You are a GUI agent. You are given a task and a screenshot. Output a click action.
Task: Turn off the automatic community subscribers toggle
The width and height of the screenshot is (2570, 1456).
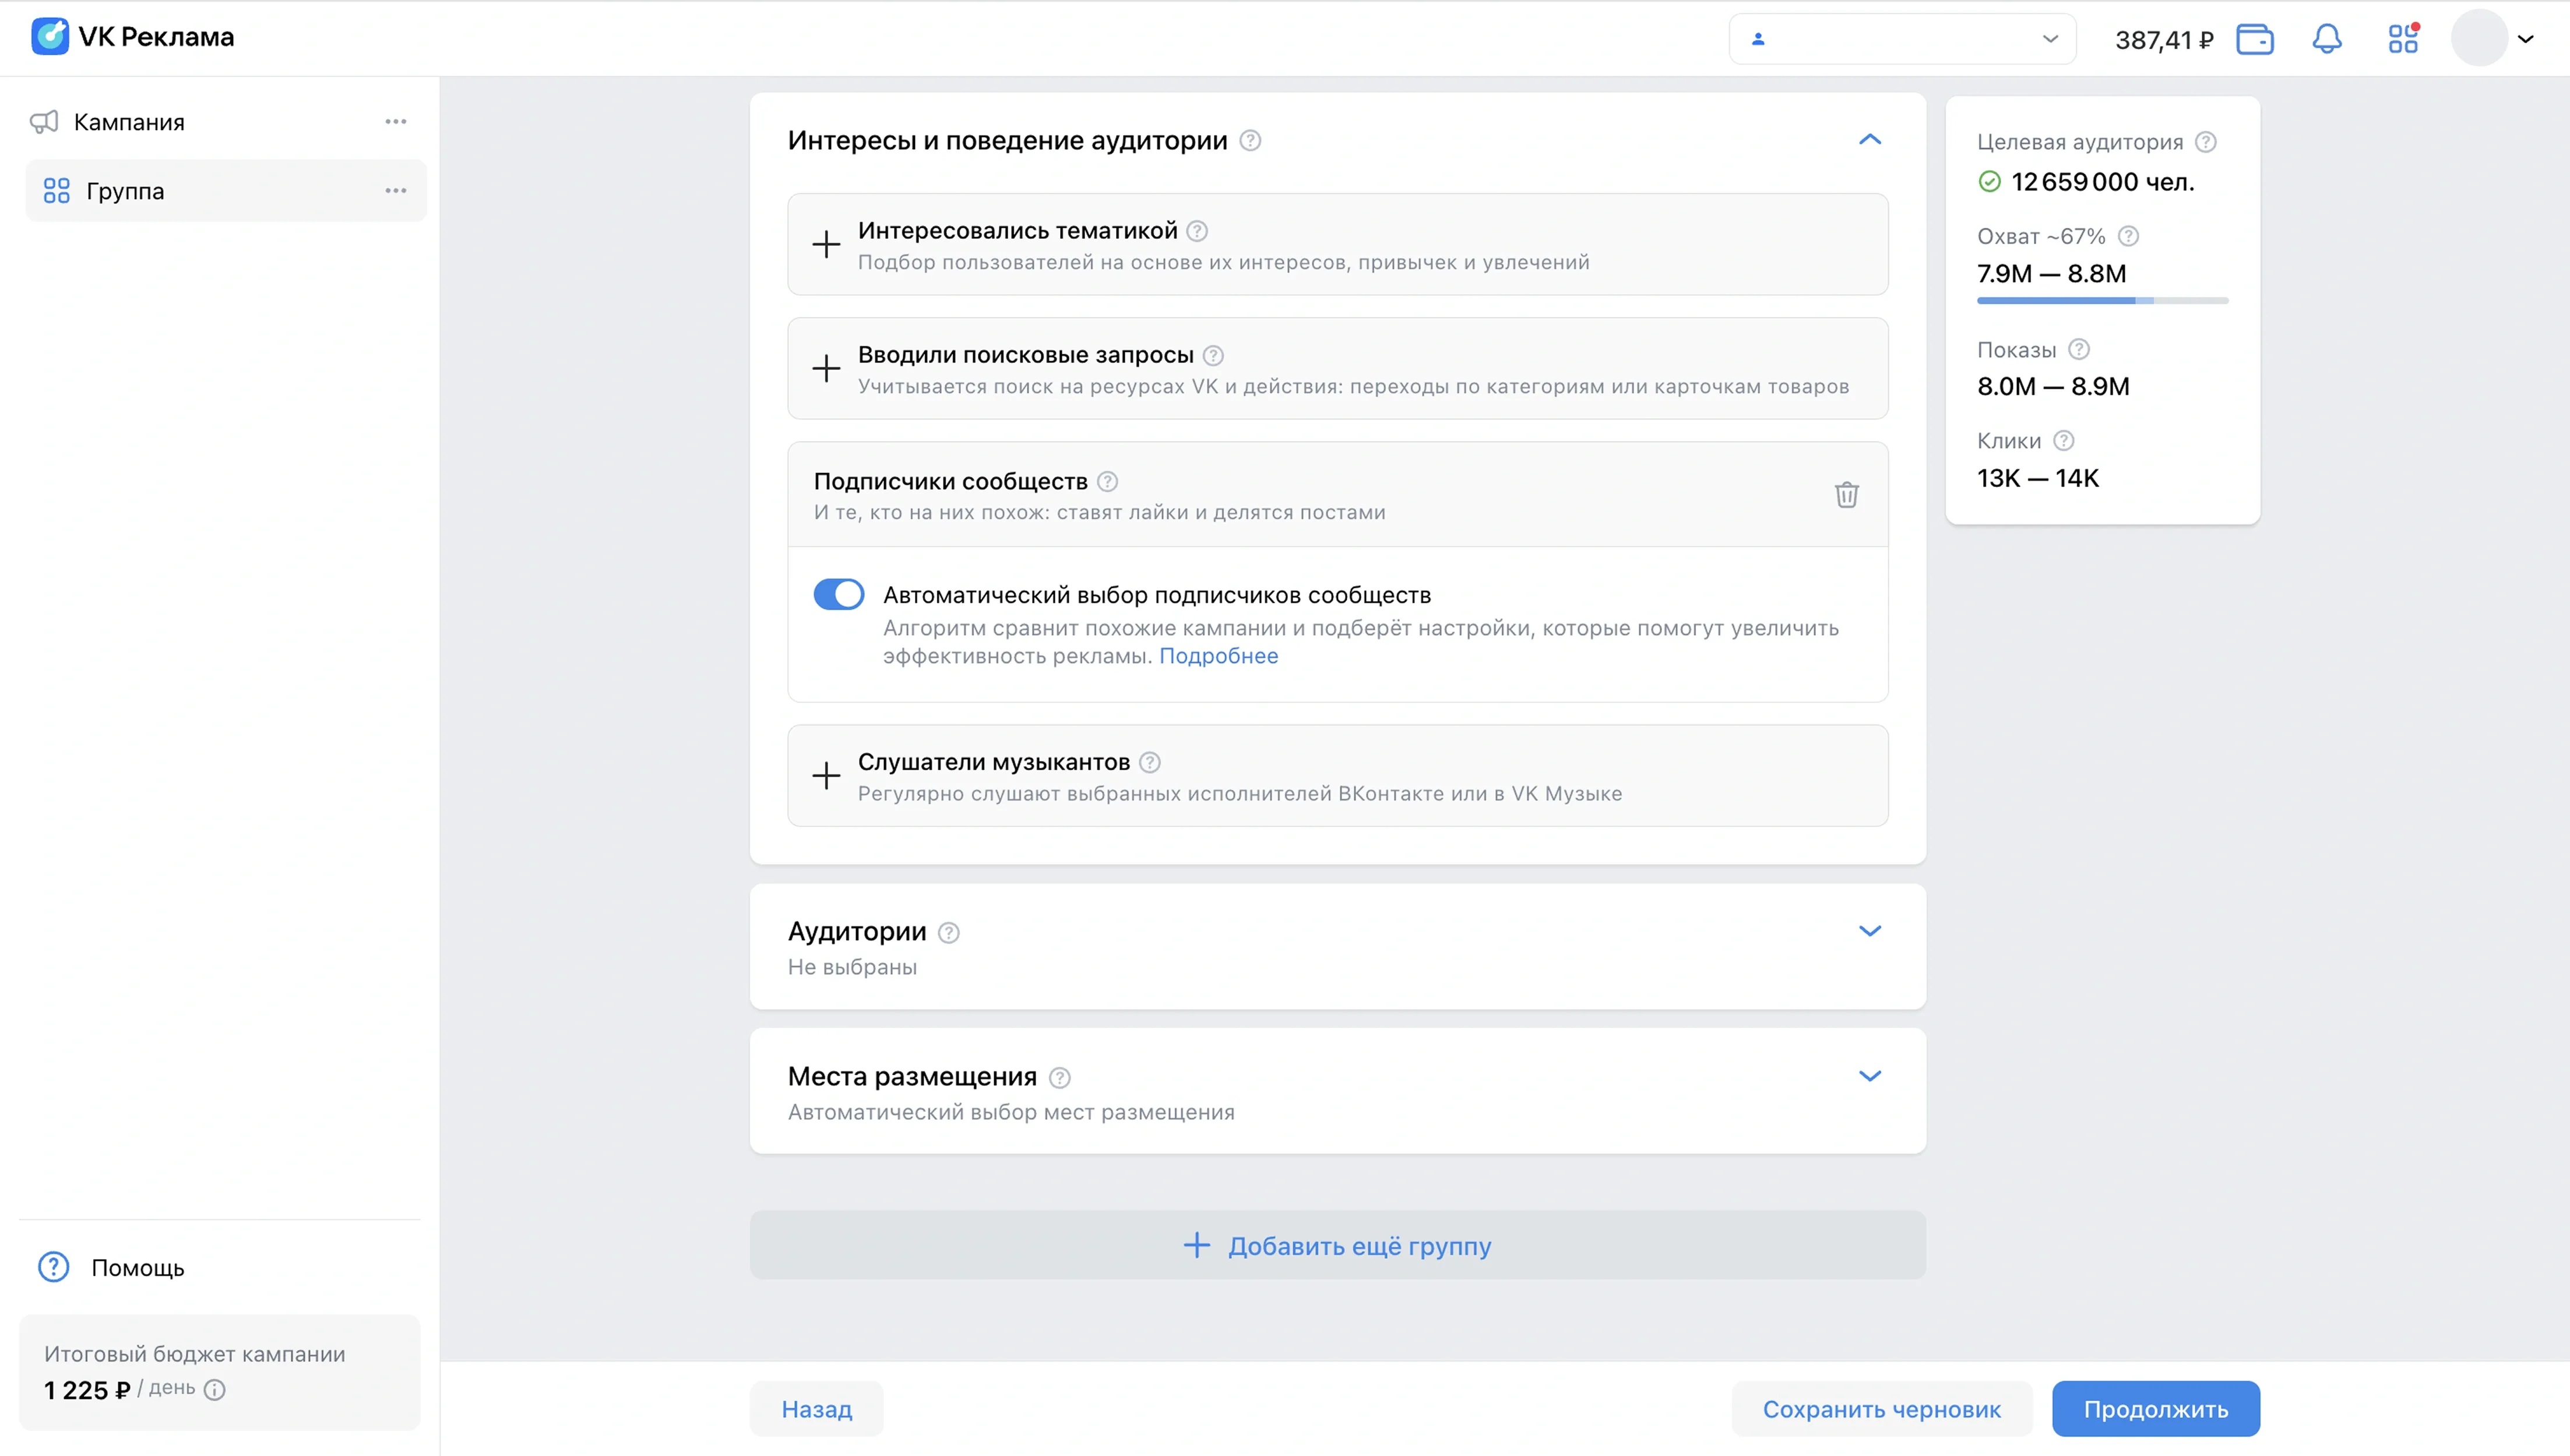tap(838, 594)
